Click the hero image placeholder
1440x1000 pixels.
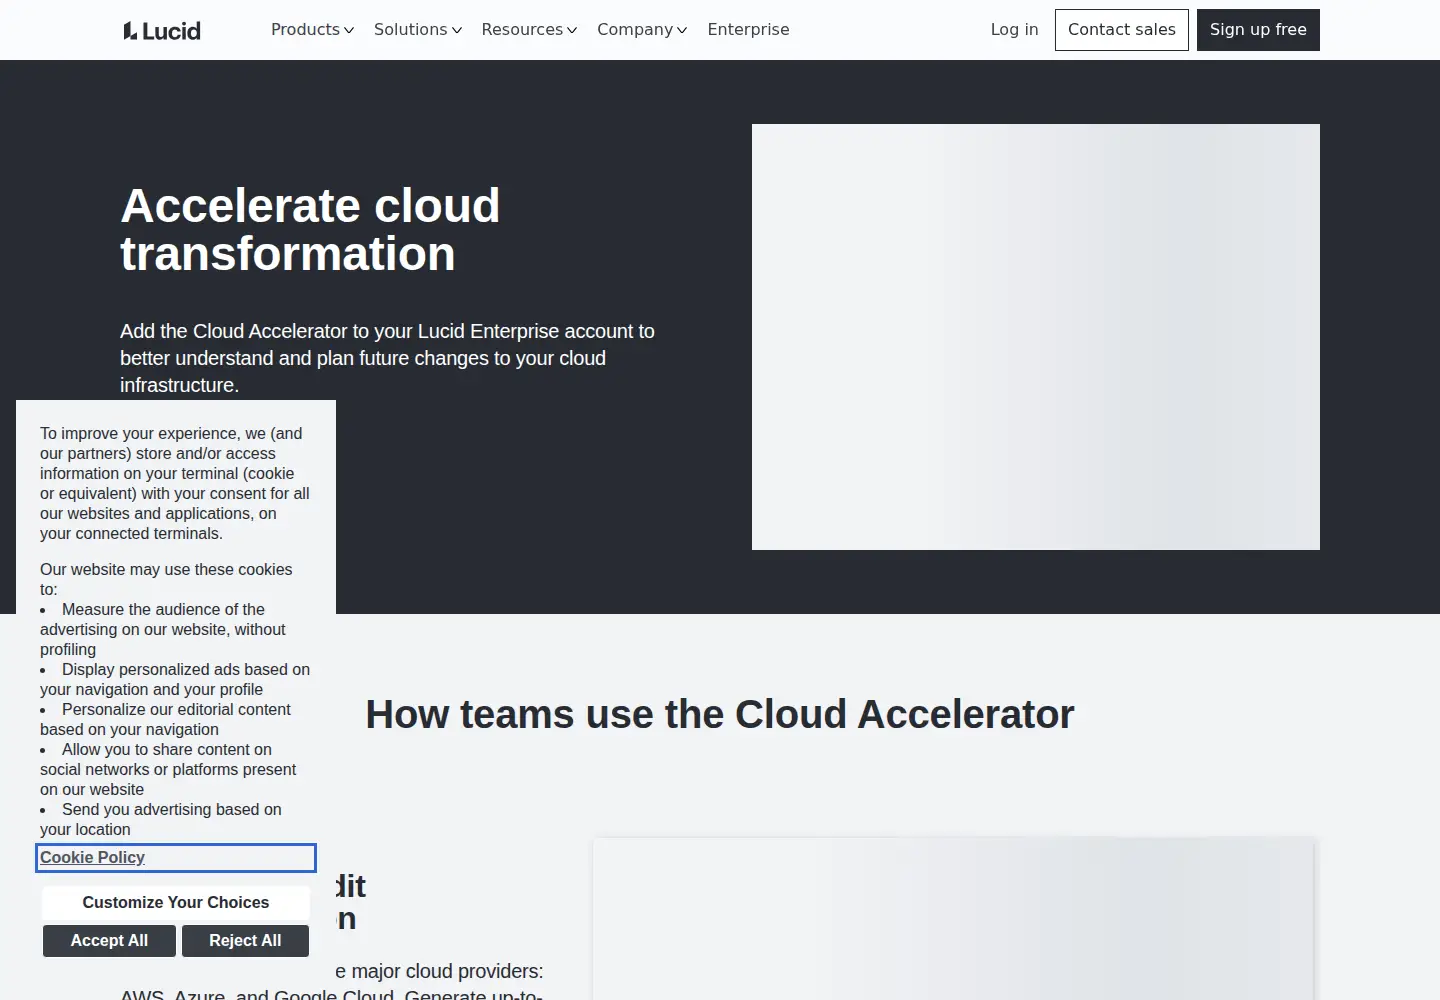[x=1036, y=337]
